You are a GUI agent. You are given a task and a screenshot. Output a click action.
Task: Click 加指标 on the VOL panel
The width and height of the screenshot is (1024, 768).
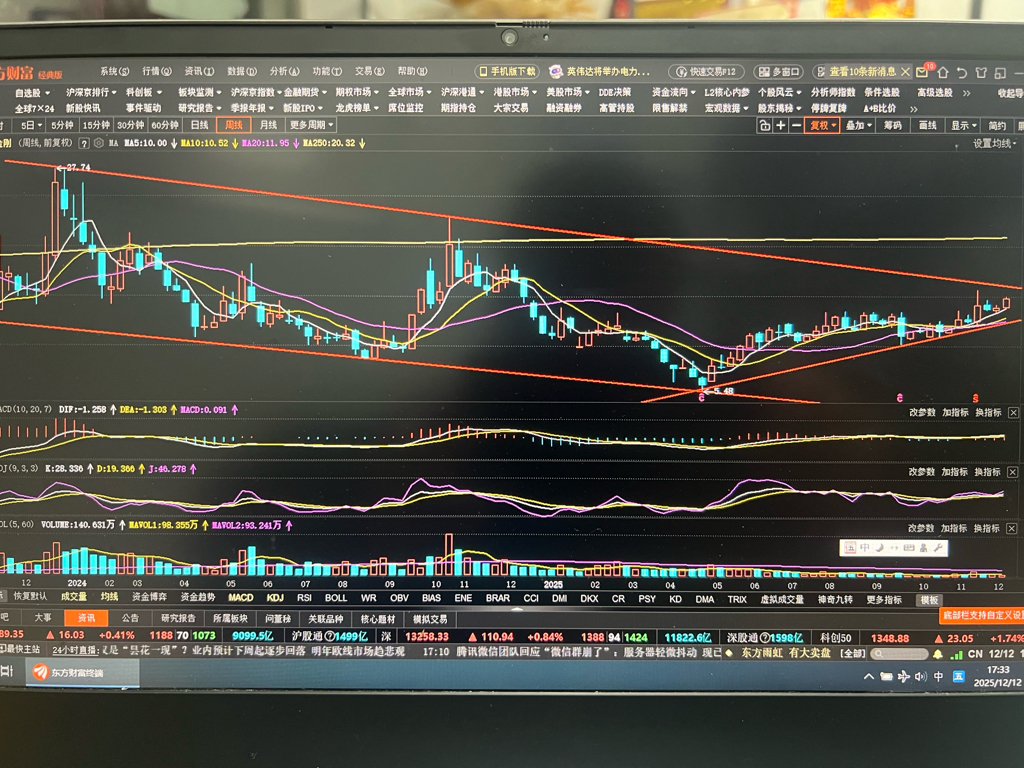(953, 528)
